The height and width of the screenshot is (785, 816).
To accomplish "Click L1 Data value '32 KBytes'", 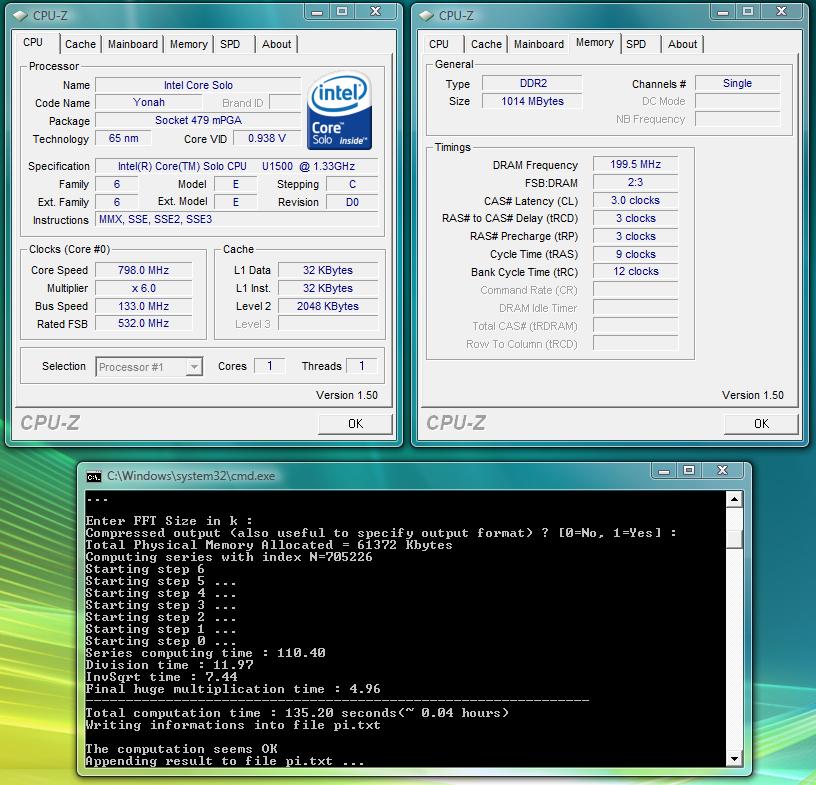I will (328, 270).
